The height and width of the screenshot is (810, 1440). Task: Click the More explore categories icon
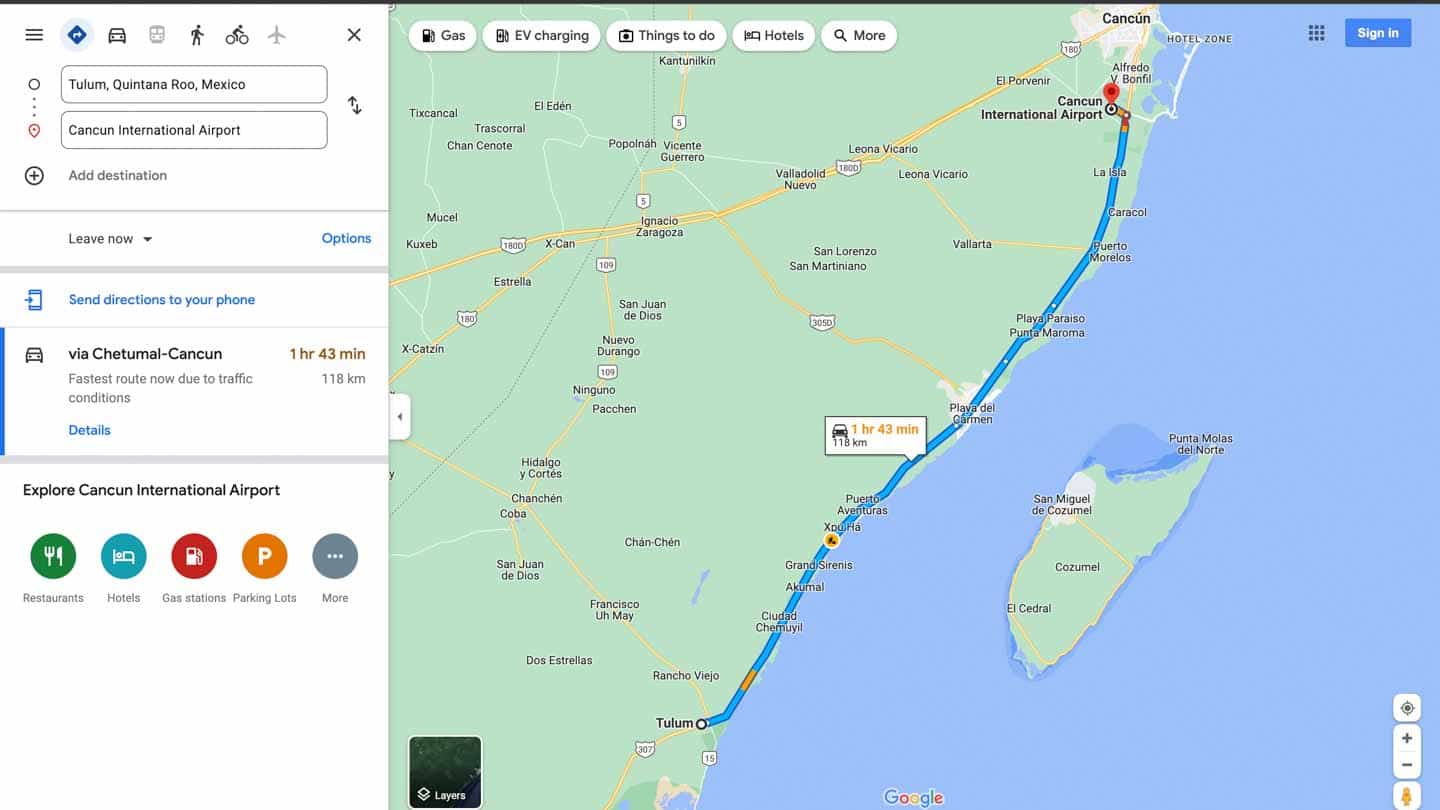(x=335, y=556)
